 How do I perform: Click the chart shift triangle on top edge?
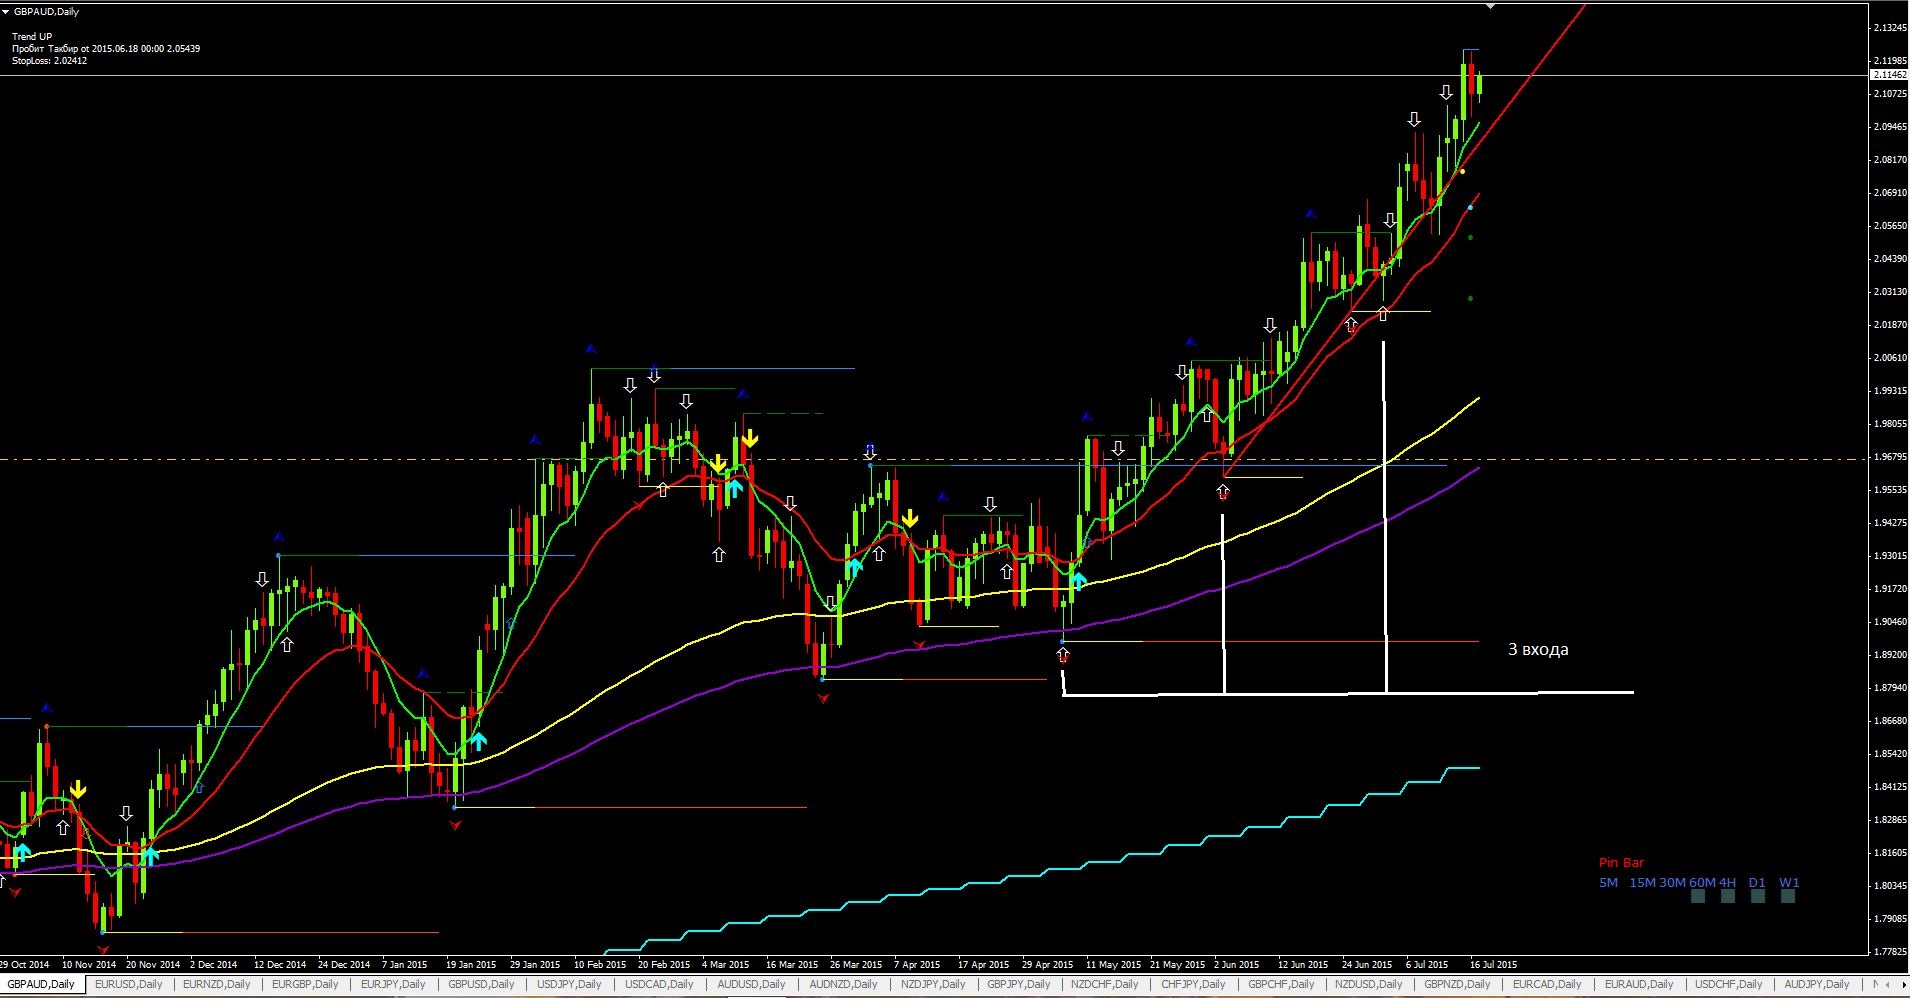1491,6
